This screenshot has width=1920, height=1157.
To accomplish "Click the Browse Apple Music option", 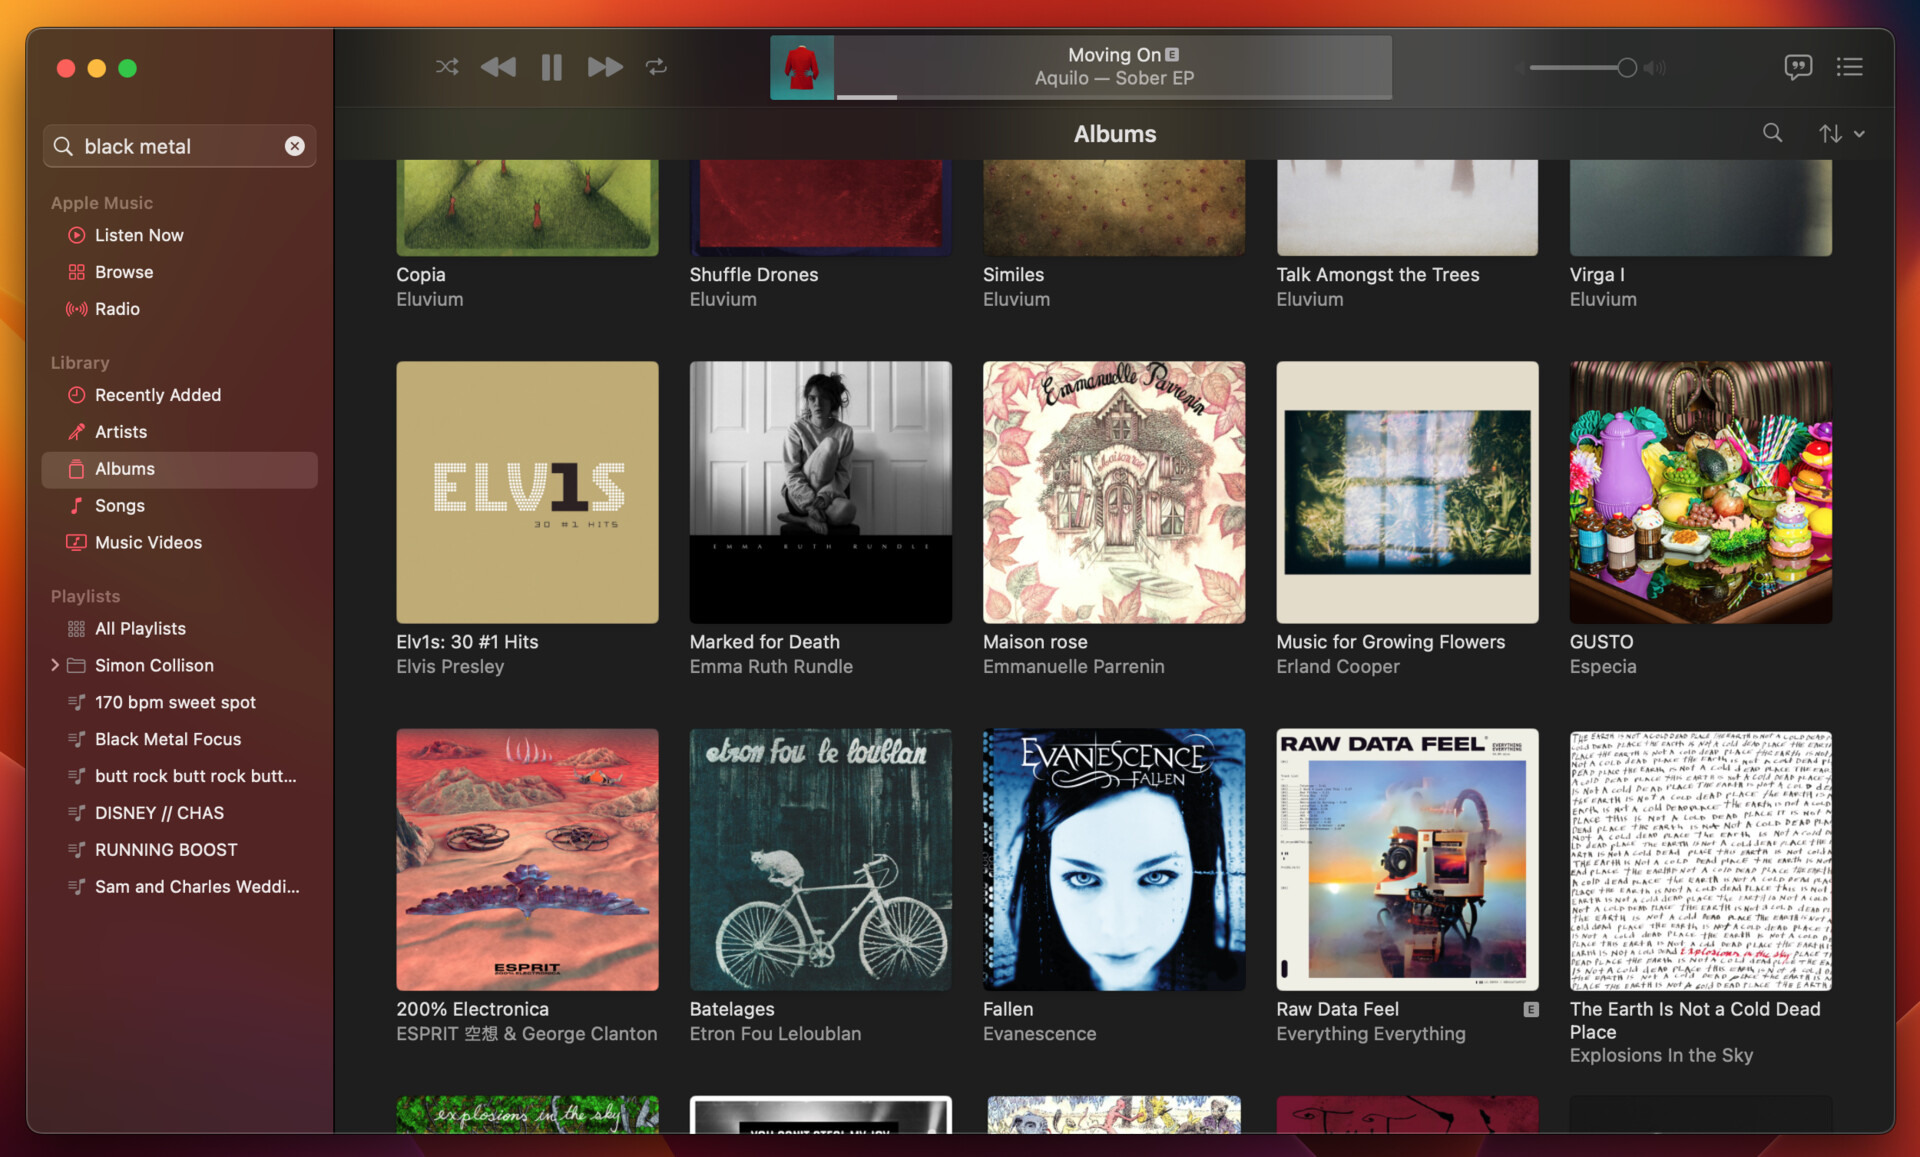I will [122, 270].
